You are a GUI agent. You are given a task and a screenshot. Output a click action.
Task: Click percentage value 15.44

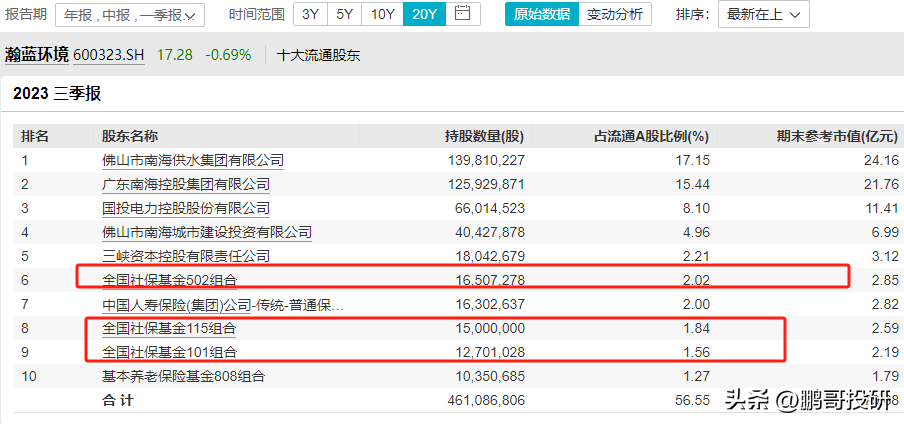tap(694, 184)
